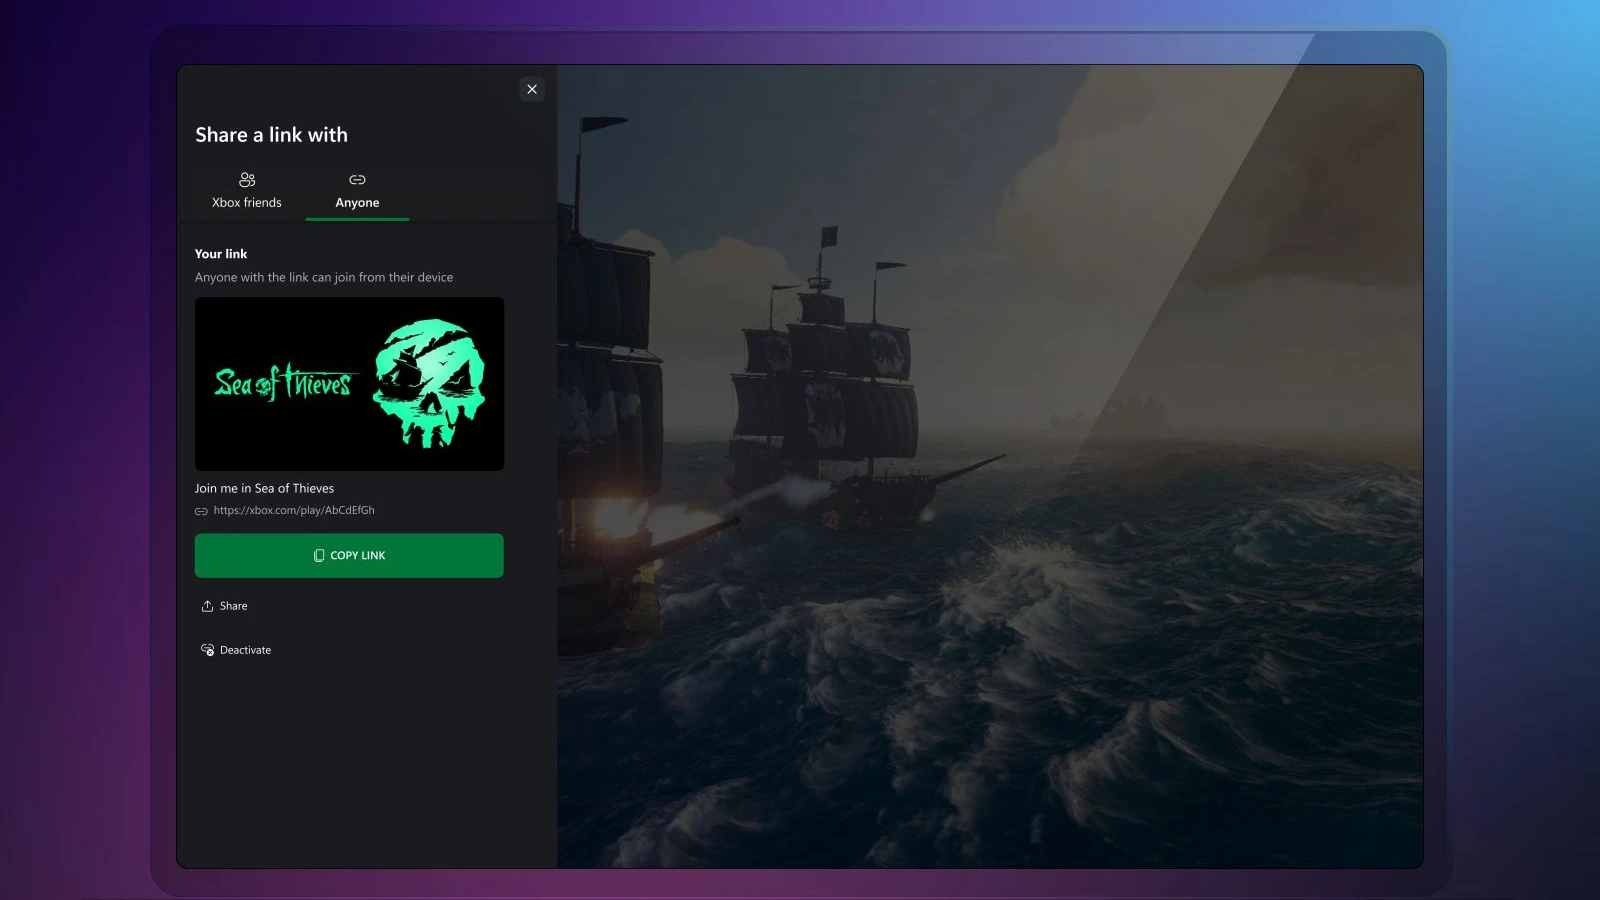This screenshot has width=1600, height=900.
Task: Click the small link icon beside the URL
Action: 201,511
